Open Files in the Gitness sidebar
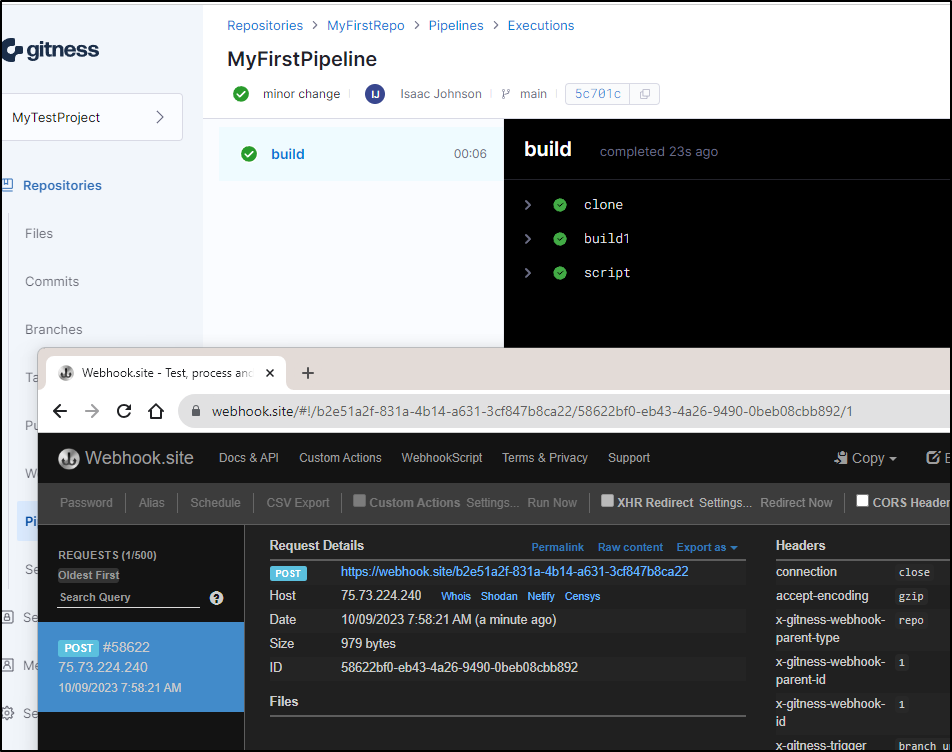 tap(39, 234)
